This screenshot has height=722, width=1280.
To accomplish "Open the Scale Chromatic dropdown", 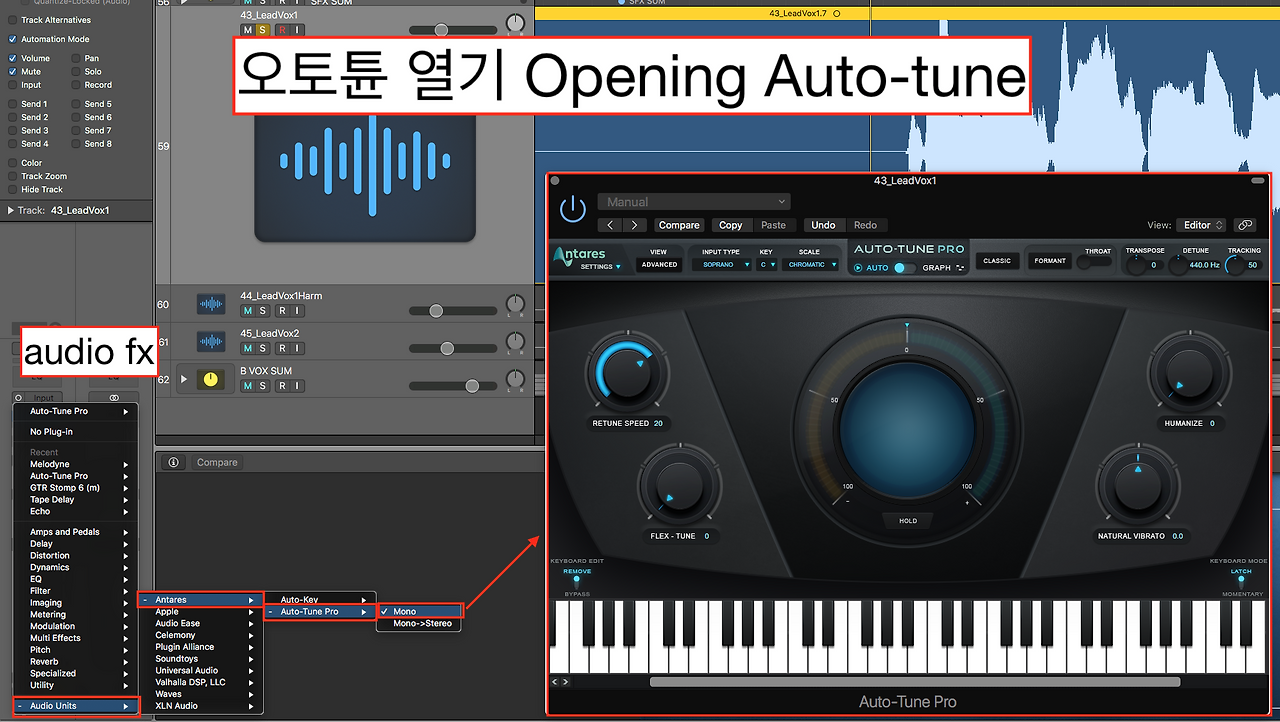I will pos(810,265).
